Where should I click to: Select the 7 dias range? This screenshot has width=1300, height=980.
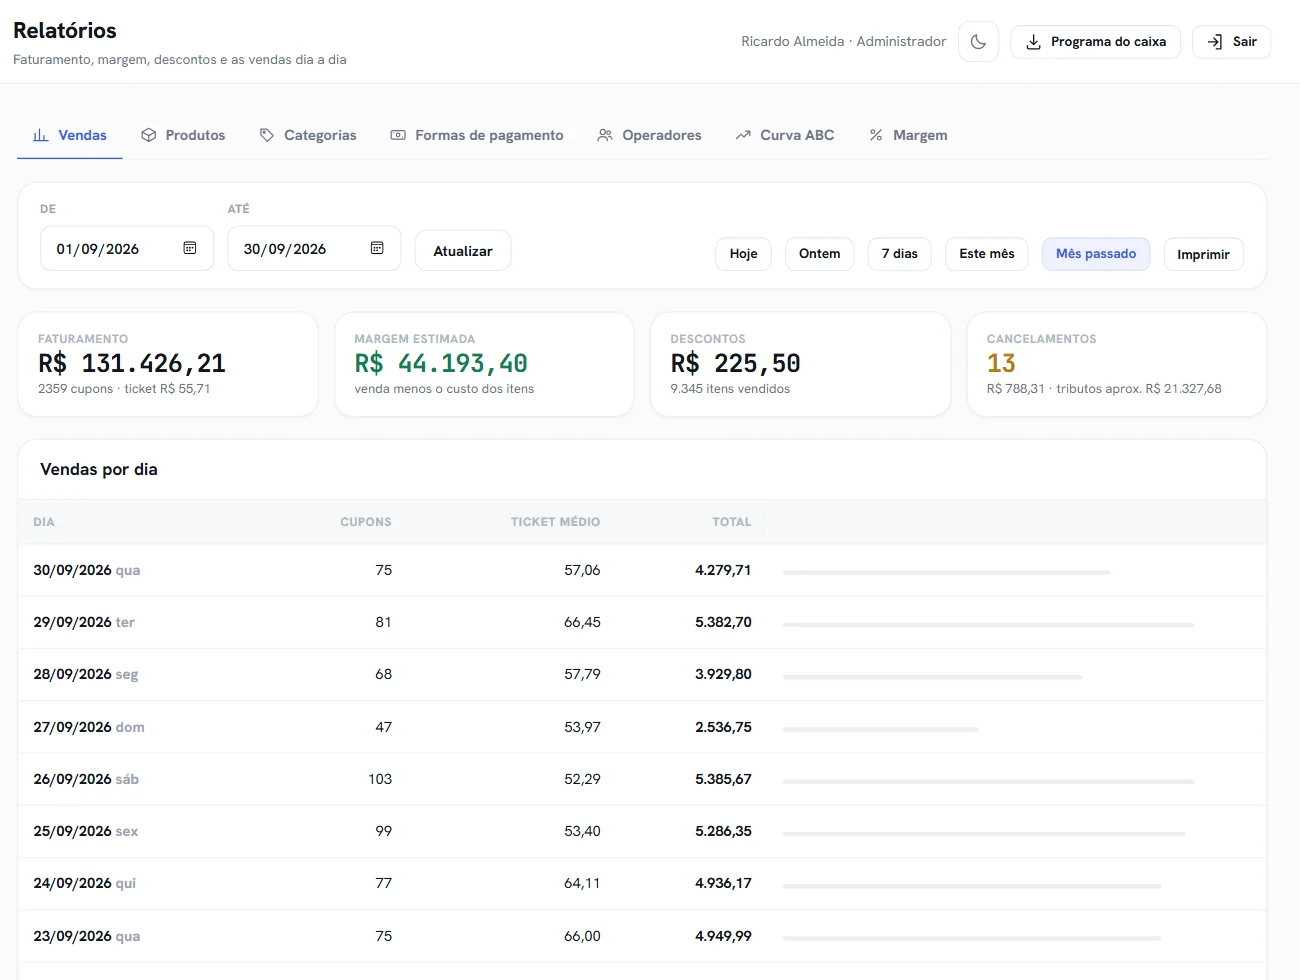[899, 254]
